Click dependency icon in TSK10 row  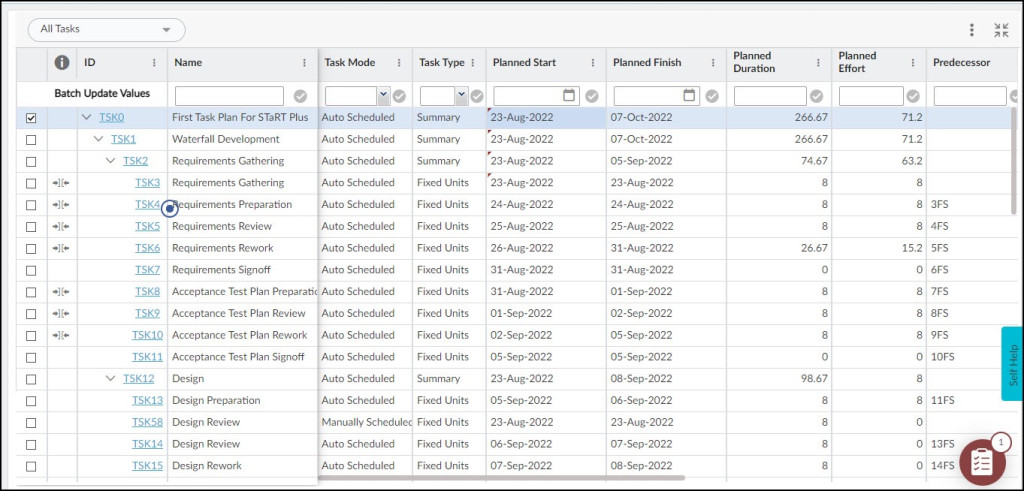pyautogui.click(x=61, y=336)
